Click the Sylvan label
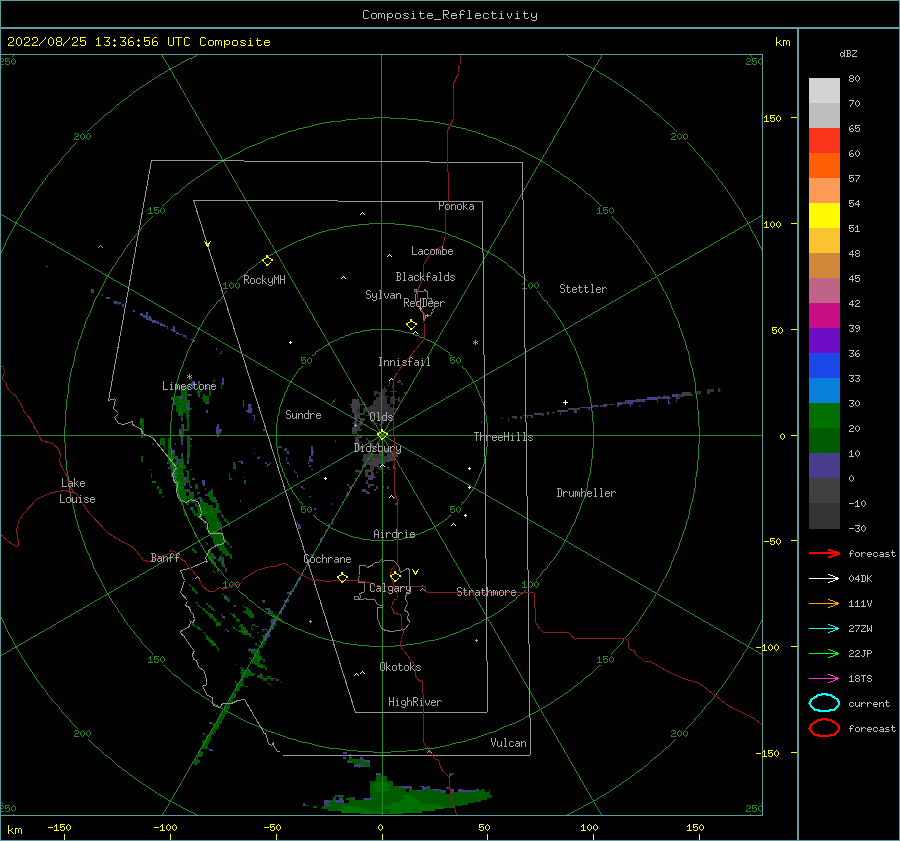900x841 pixels. [x=383, y=295]
